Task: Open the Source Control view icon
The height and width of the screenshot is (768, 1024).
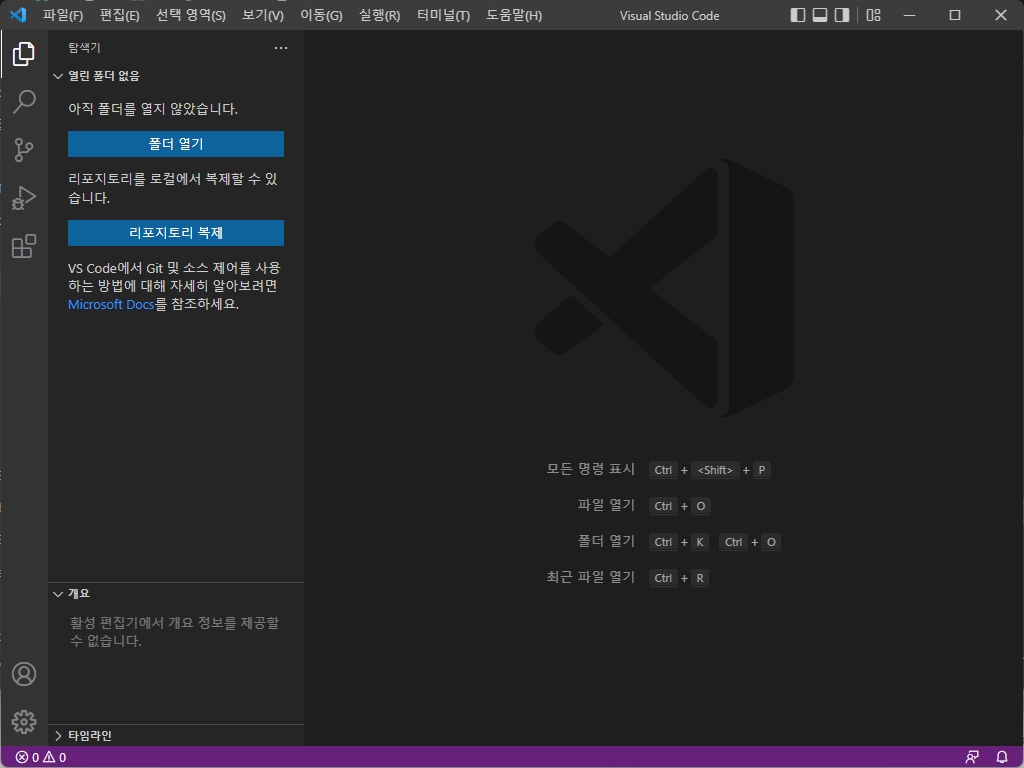Action: point(24,150)
